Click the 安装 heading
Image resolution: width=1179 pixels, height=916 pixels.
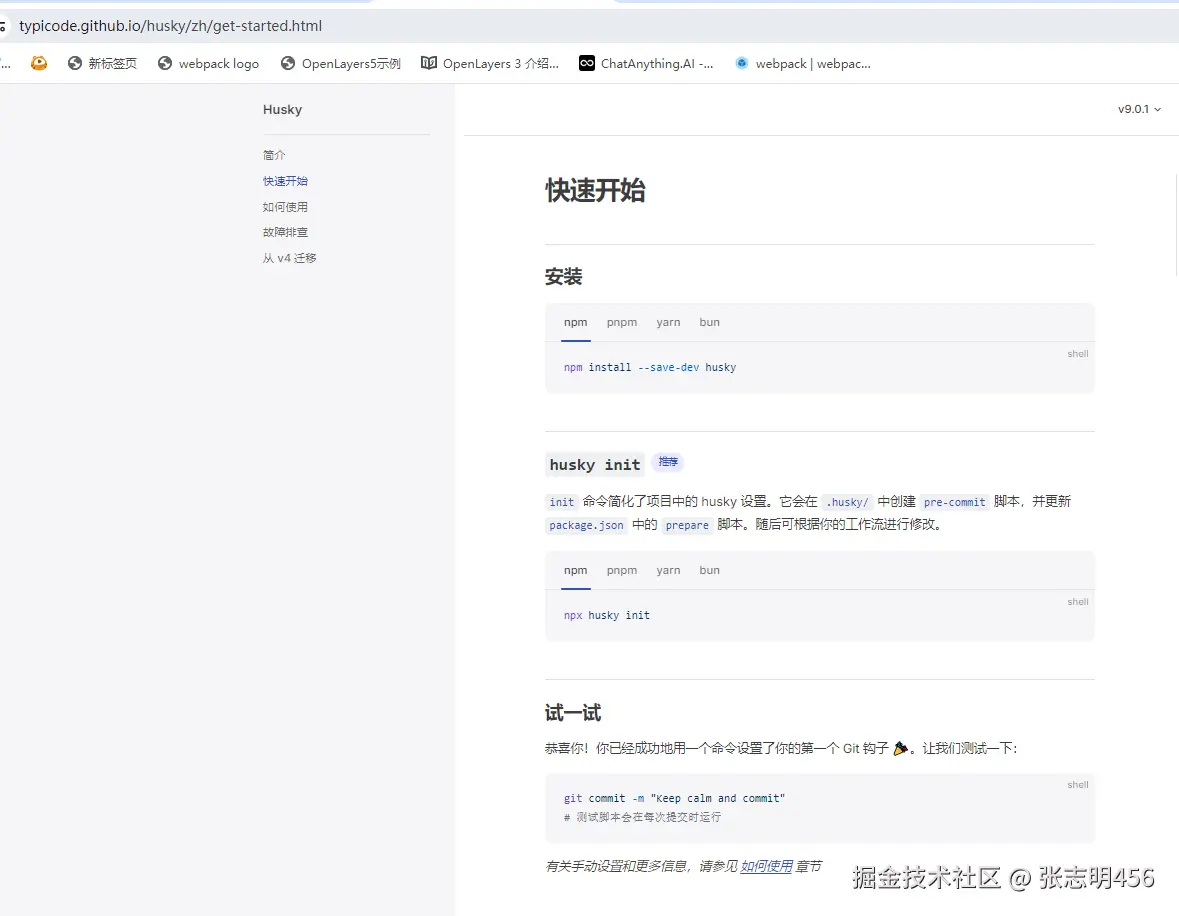[x=563, y=277]
